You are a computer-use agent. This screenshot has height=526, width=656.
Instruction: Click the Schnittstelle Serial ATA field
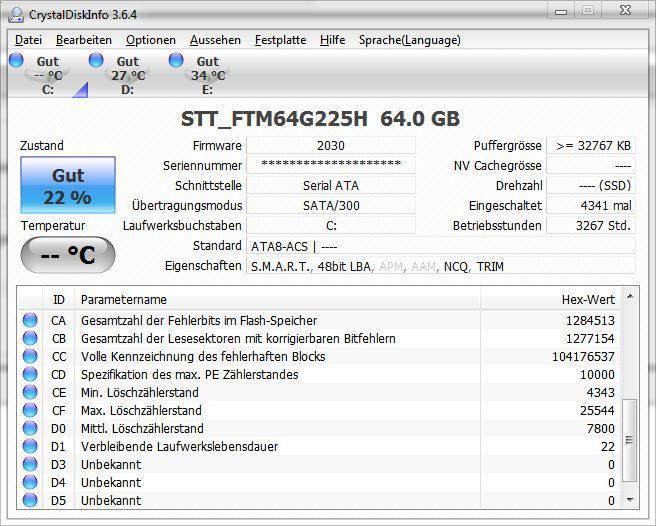pyautogui.click(x=331, y=185)
